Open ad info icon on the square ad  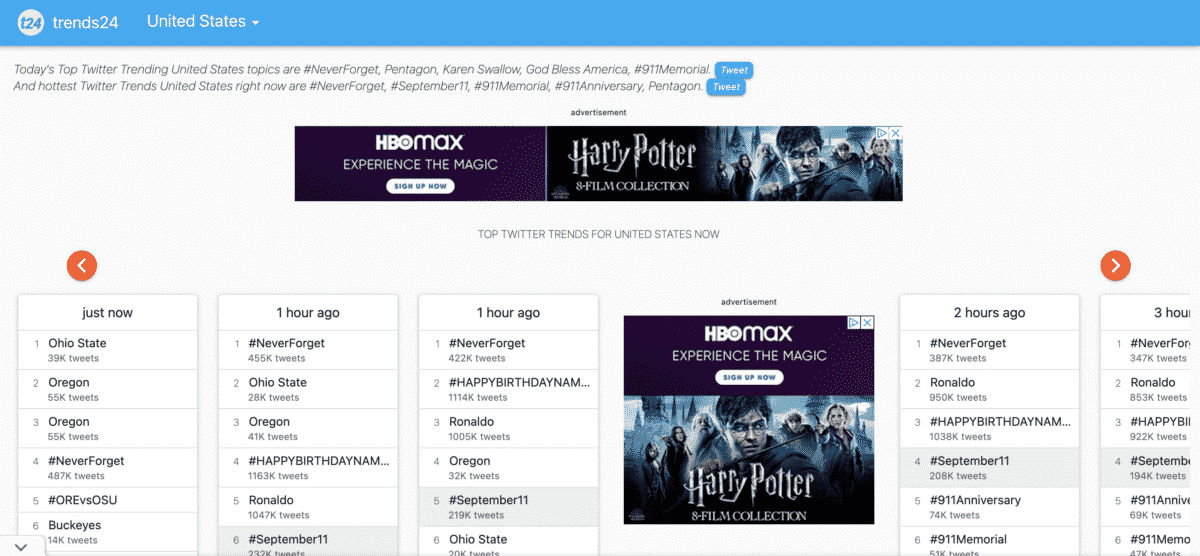pos(854,323)
